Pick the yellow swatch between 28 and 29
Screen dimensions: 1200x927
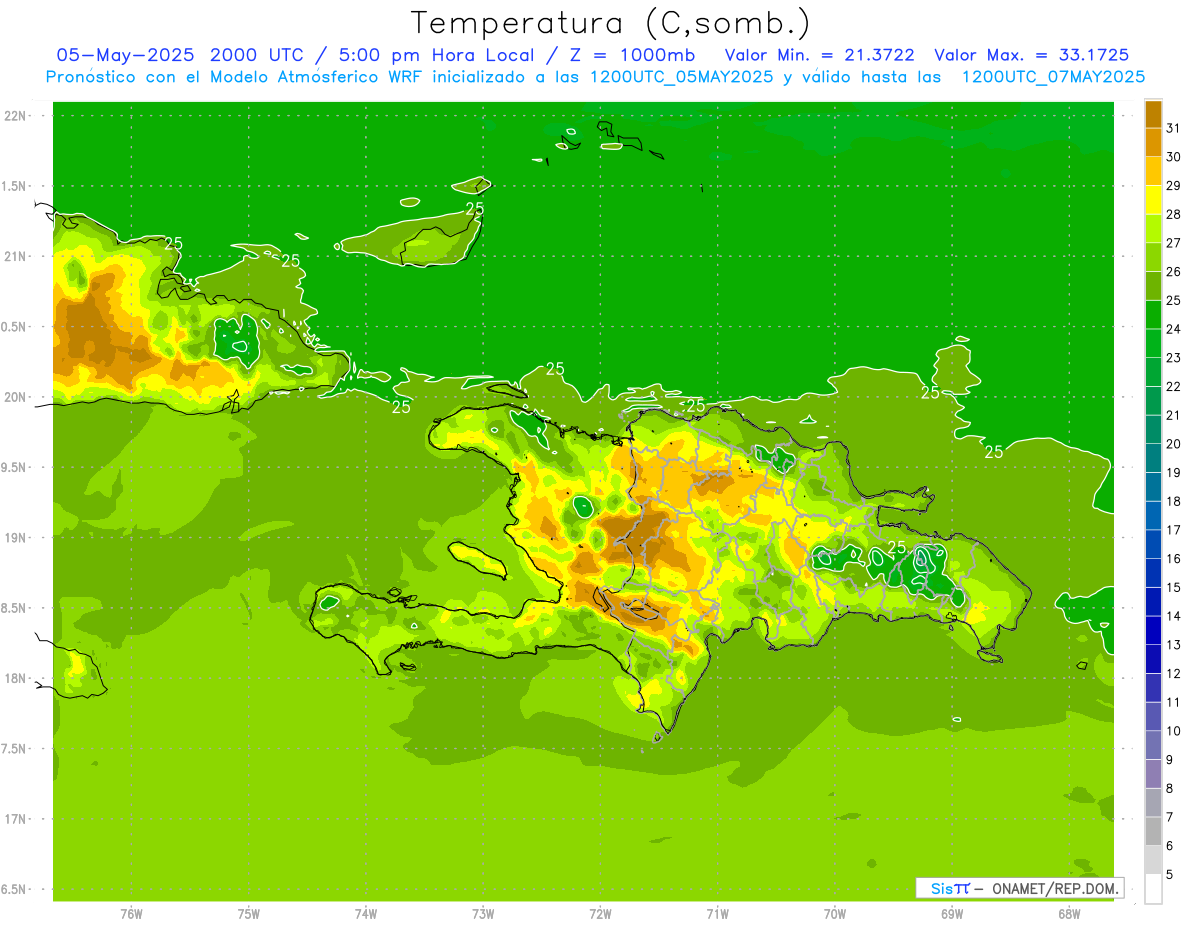pos(1153,200)
